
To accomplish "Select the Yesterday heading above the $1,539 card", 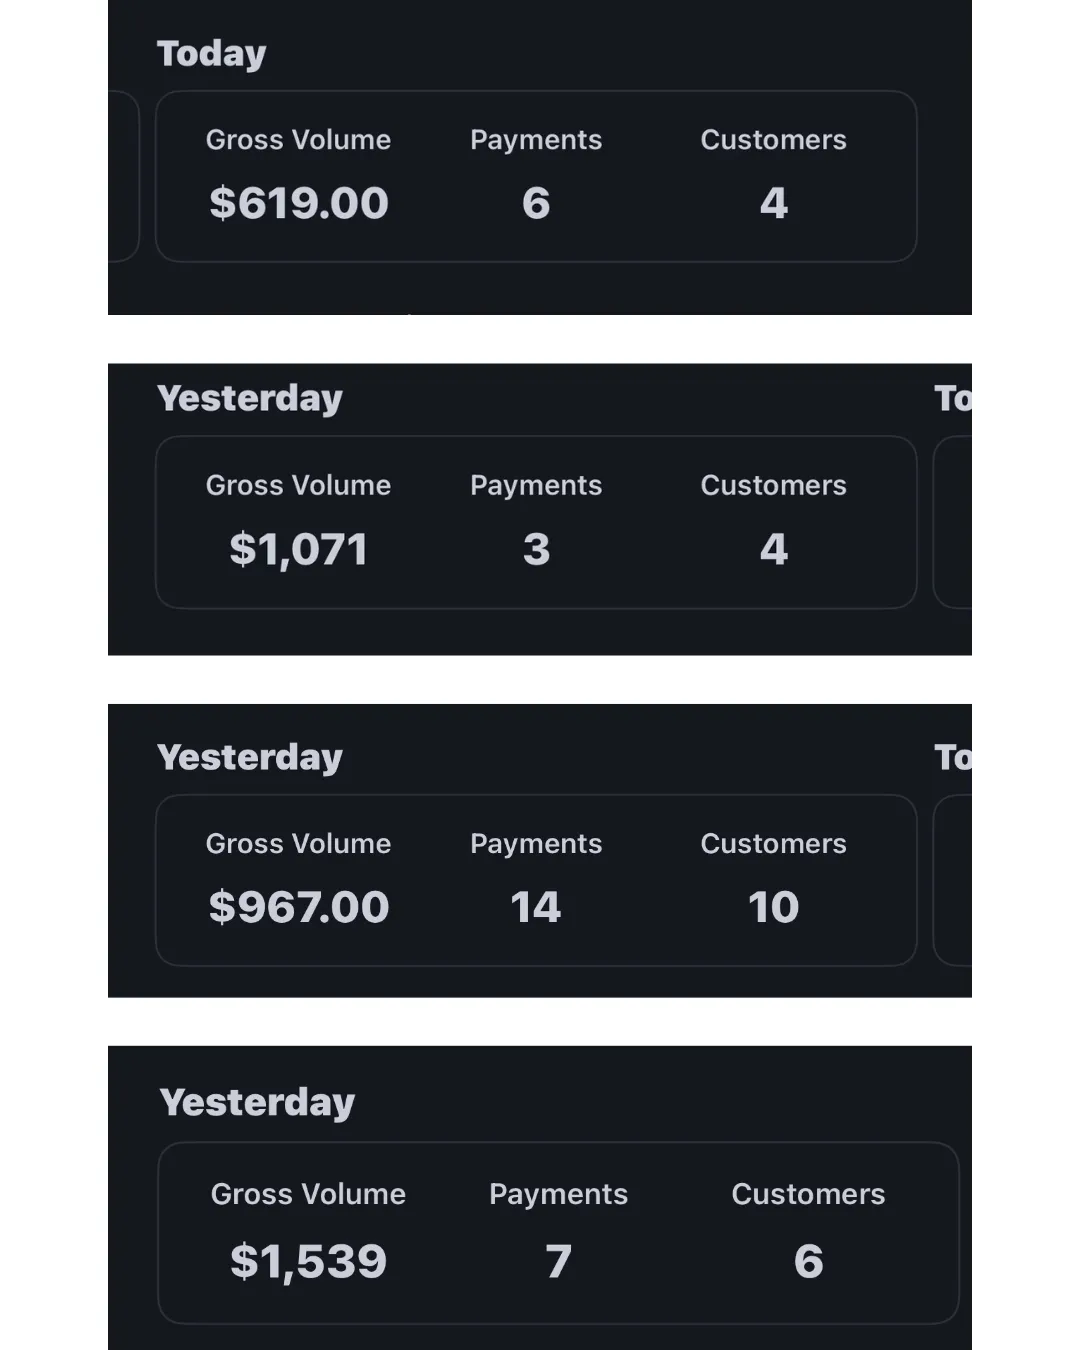I will tap(257, 1103).
